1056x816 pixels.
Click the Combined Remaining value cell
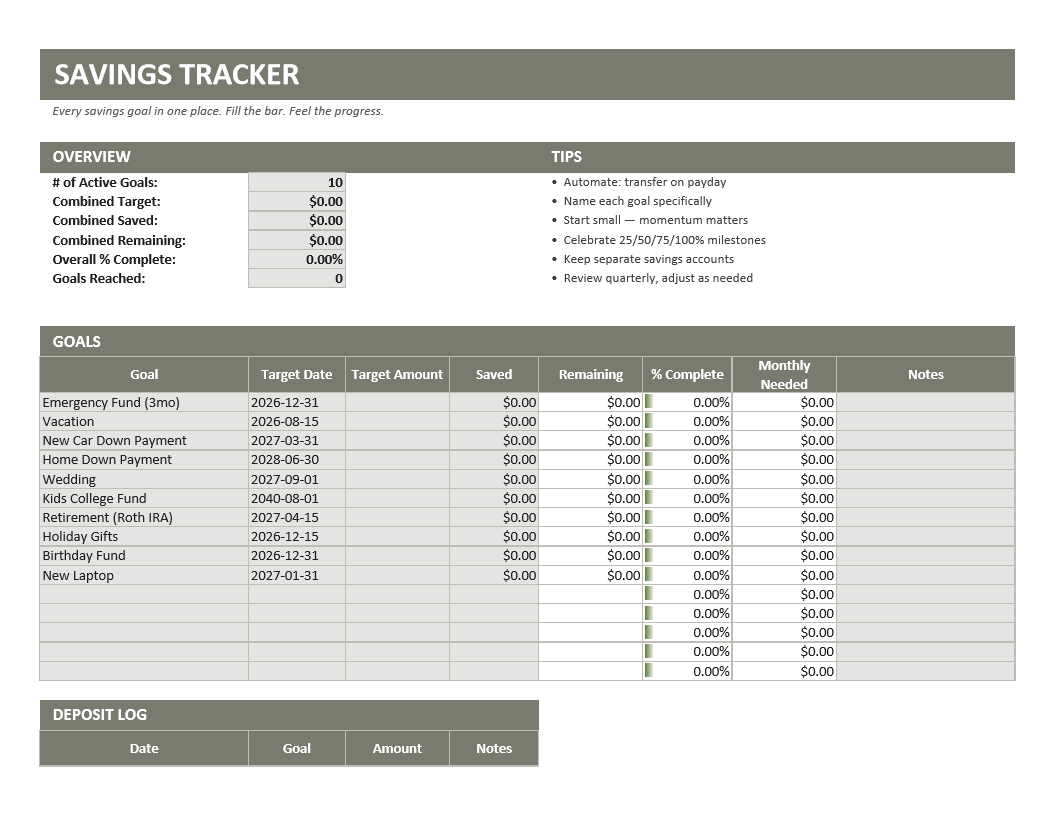pyautogui.click(x=296, y=240)
